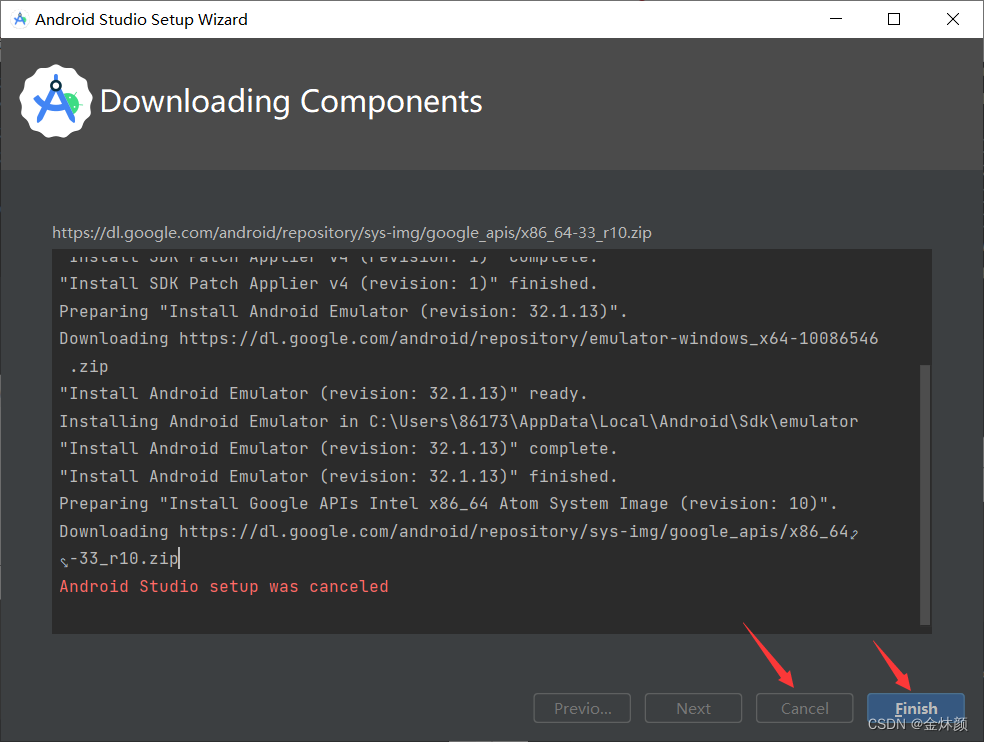Click the Cancel button

click(805, 708)
